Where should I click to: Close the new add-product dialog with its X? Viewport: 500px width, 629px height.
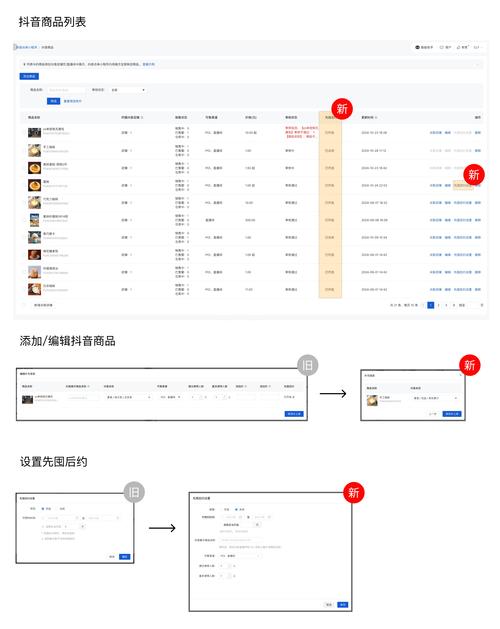pyautogui.click(x=460, y=375)
